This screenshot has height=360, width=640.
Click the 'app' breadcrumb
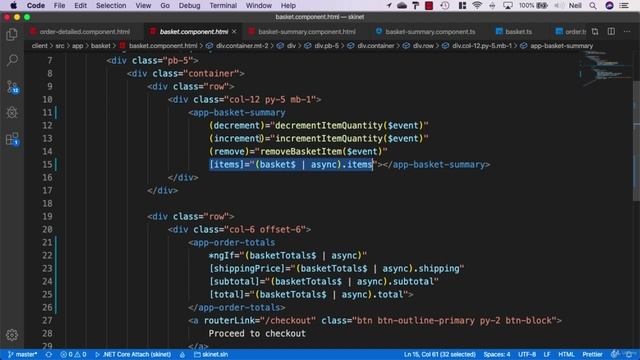77,46
